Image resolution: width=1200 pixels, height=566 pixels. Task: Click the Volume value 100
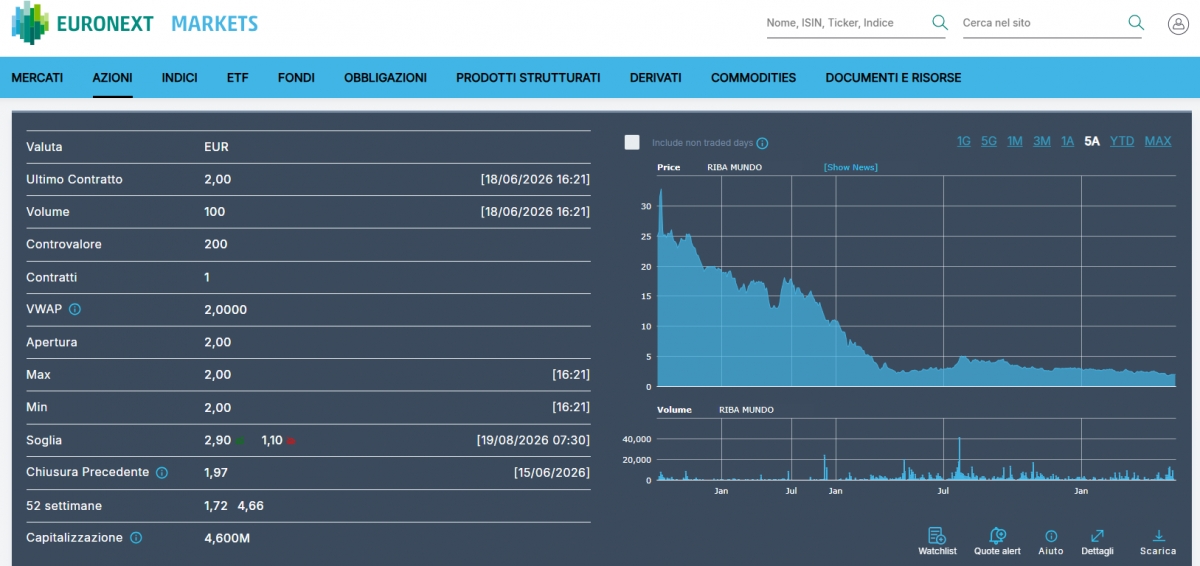coord(214,212)
